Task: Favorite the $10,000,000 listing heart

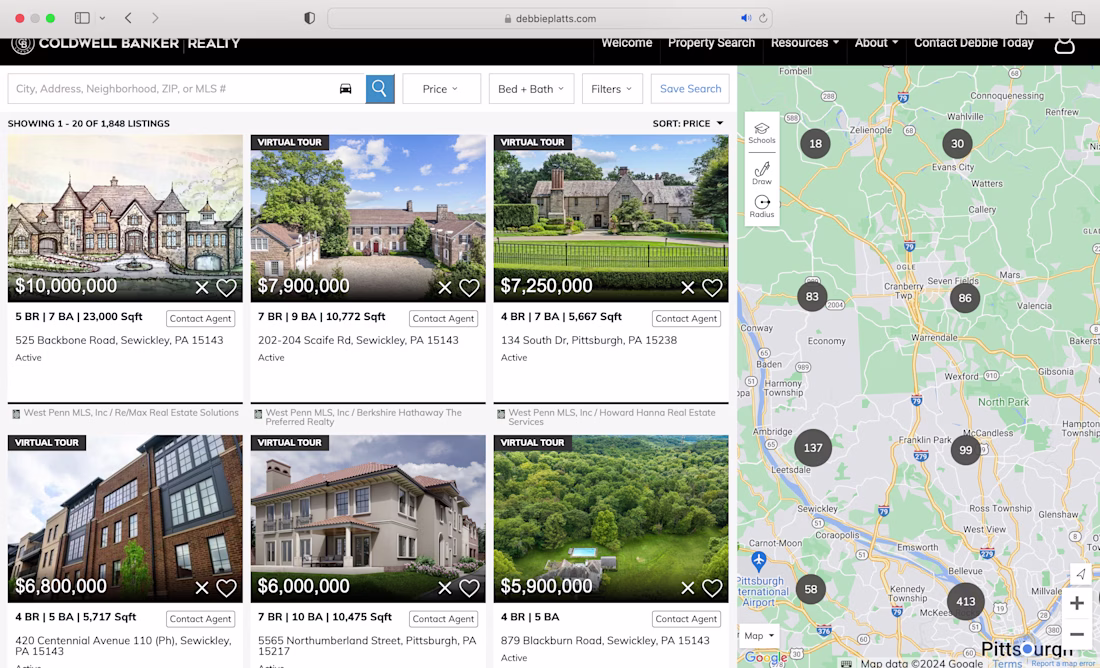Action: click(x=226, y=288)
